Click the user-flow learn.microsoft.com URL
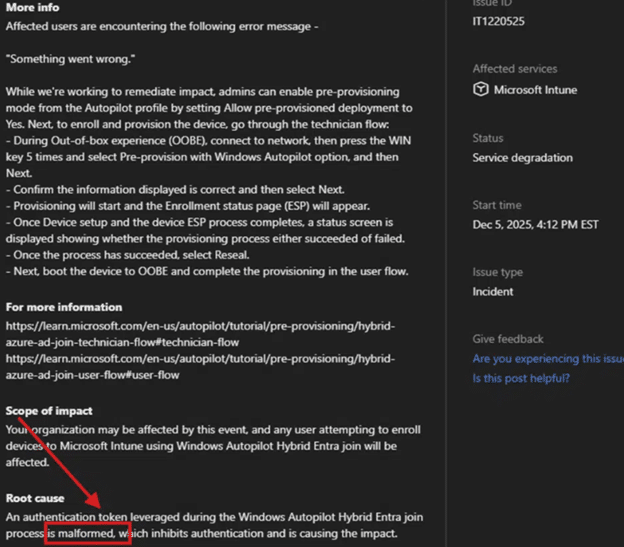The height and width of the screenshot is (547, 624). click(x=200, y=367)
